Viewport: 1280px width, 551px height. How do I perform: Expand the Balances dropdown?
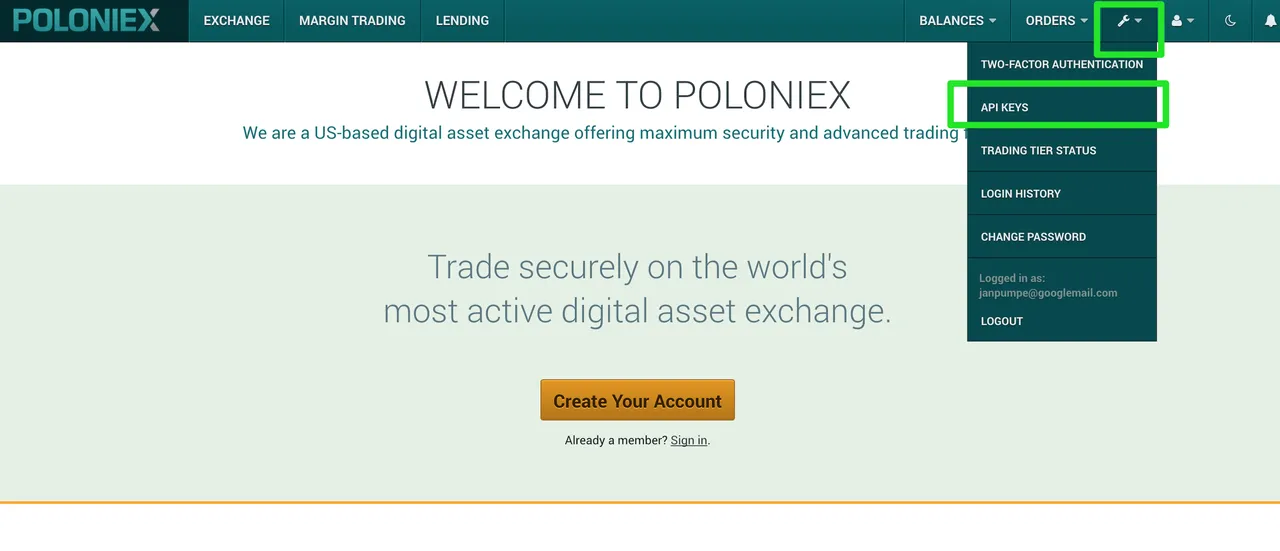pyautogui.click(x=957, y=20)
